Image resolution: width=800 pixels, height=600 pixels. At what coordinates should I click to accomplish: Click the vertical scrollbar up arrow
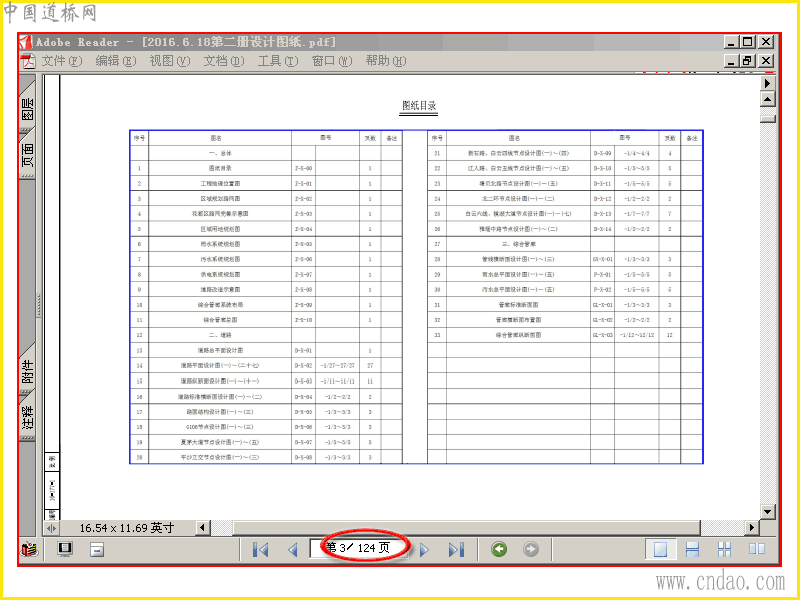(x=768, y=99)
